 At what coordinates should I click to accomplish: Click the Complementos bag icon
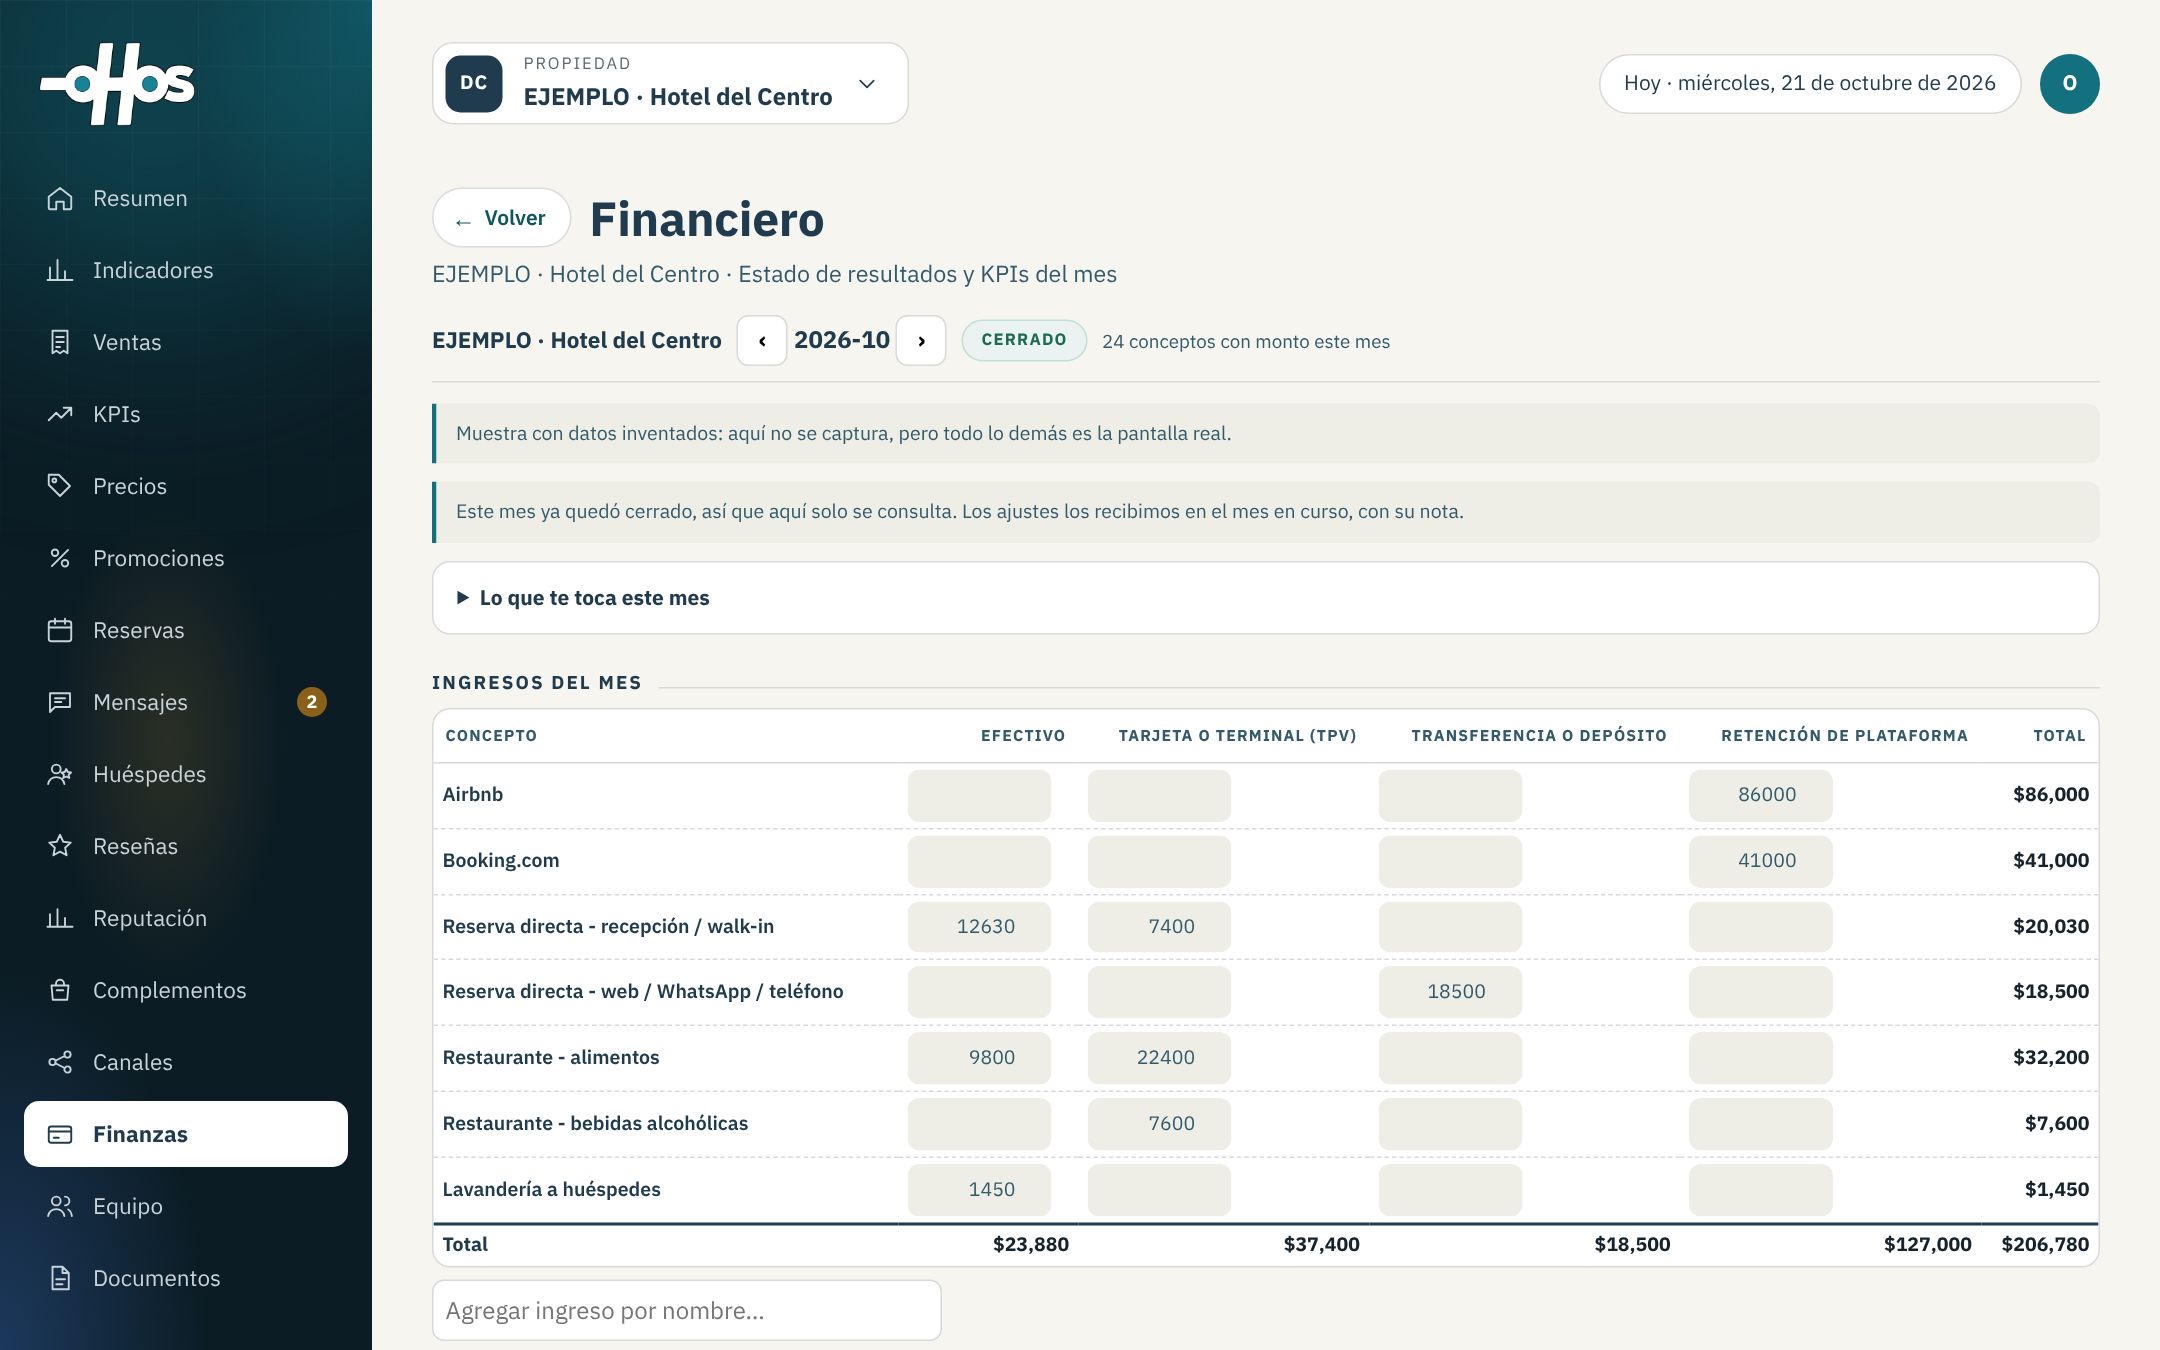click(60, 990)
